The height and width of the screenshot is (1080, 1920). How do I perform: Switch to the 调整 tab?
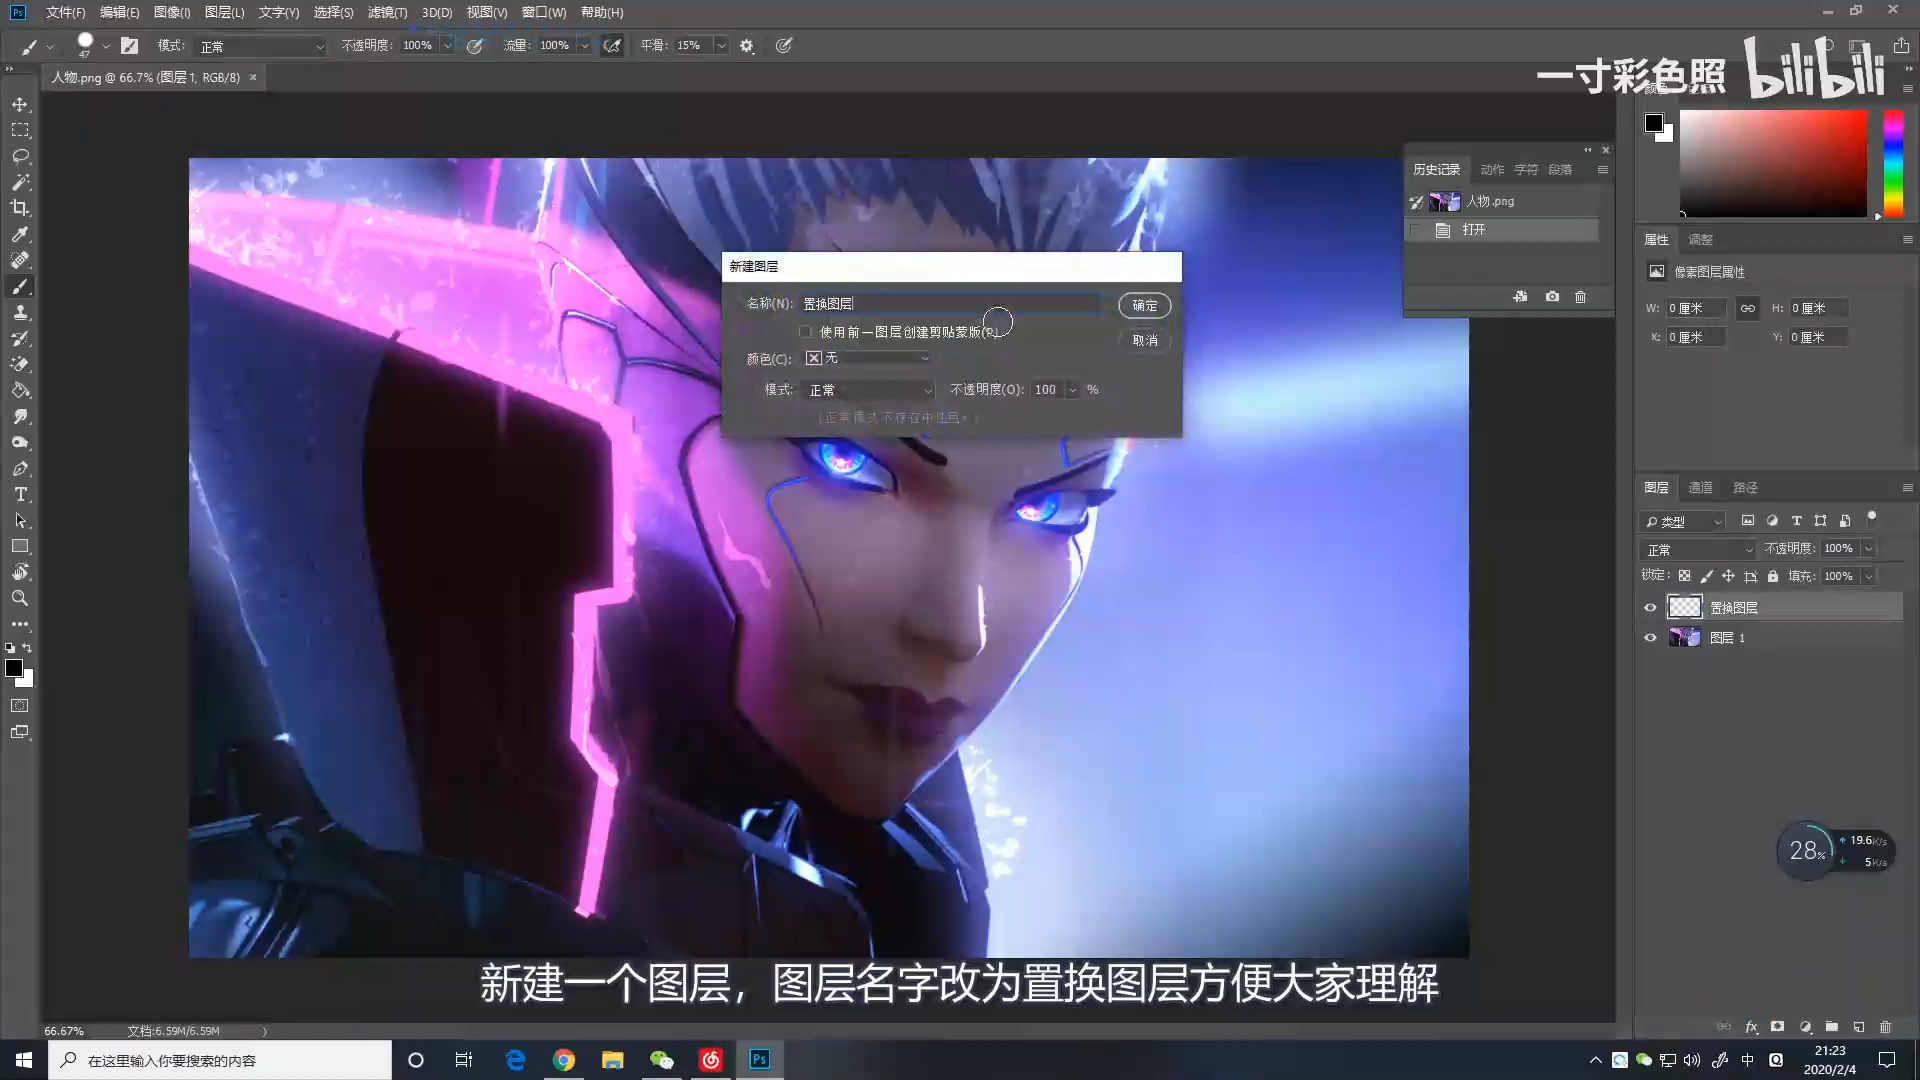click(1700, 240)
